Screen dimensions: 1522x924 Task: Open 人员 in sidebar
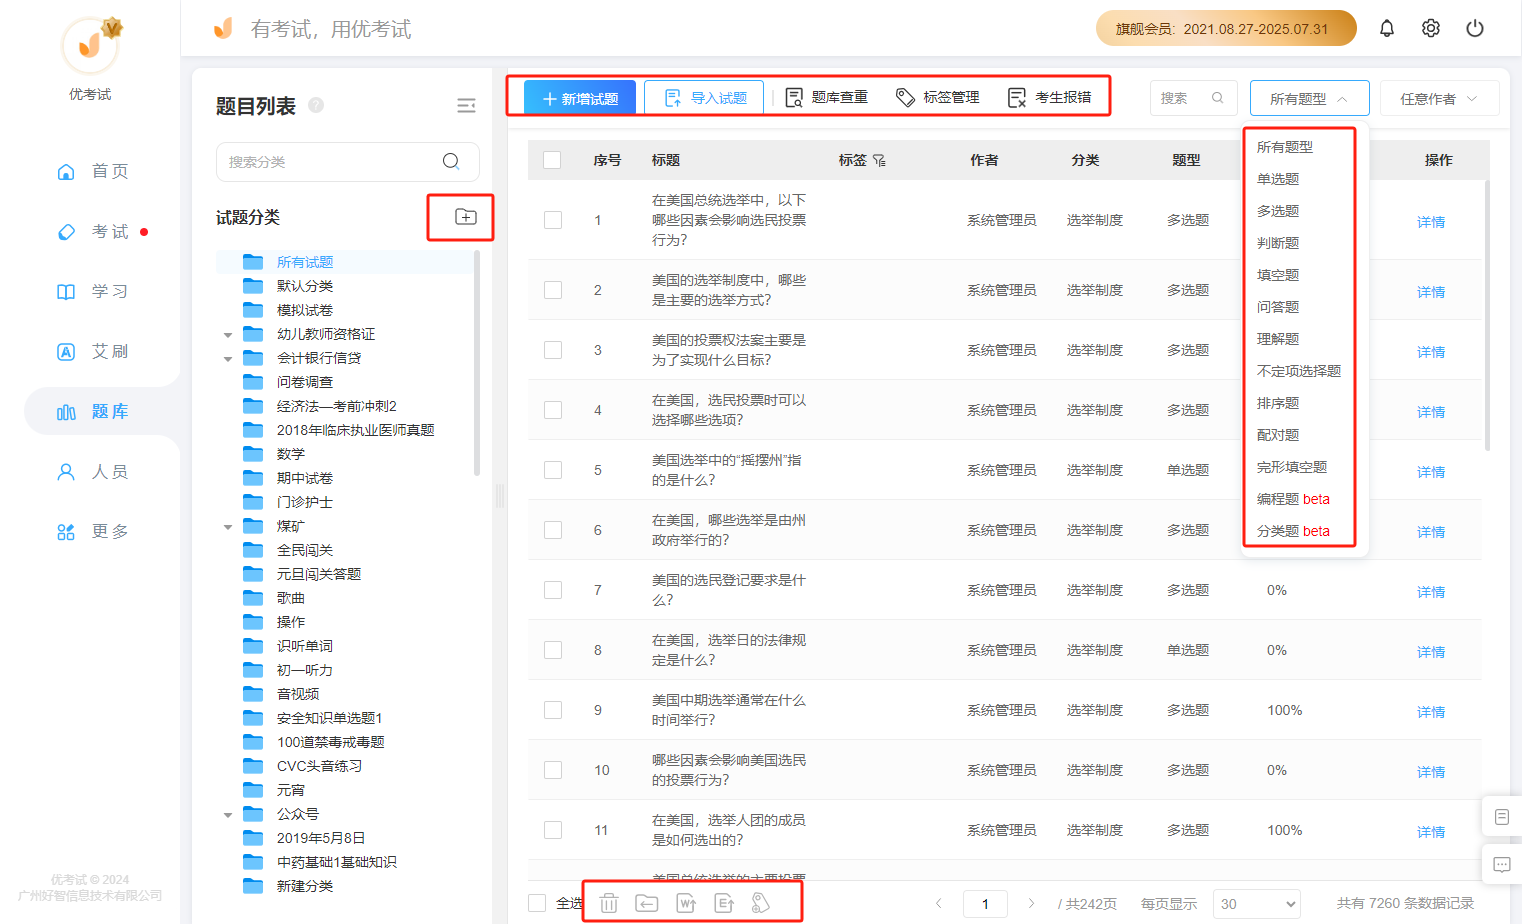pyautogui.click(x=93, y=471)
